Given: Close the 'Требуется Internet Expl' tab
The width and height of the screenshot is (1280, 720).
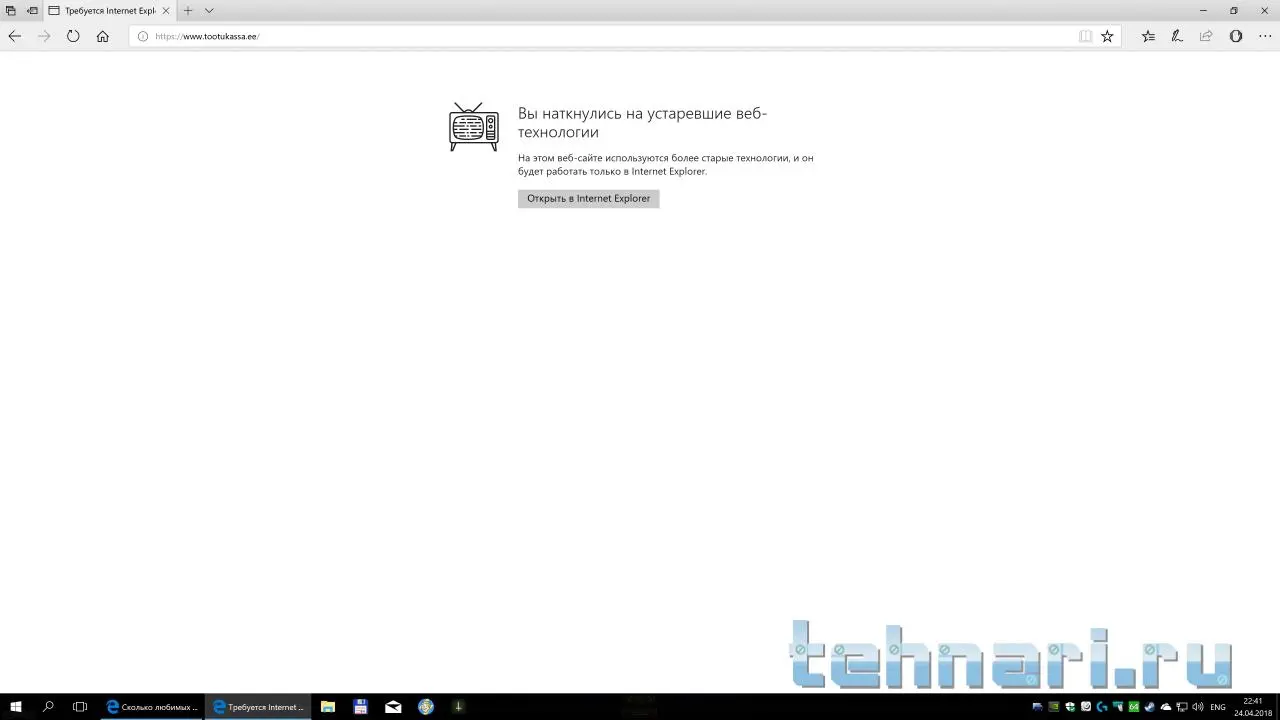Looking at the screenshot, I should point(166,10).
